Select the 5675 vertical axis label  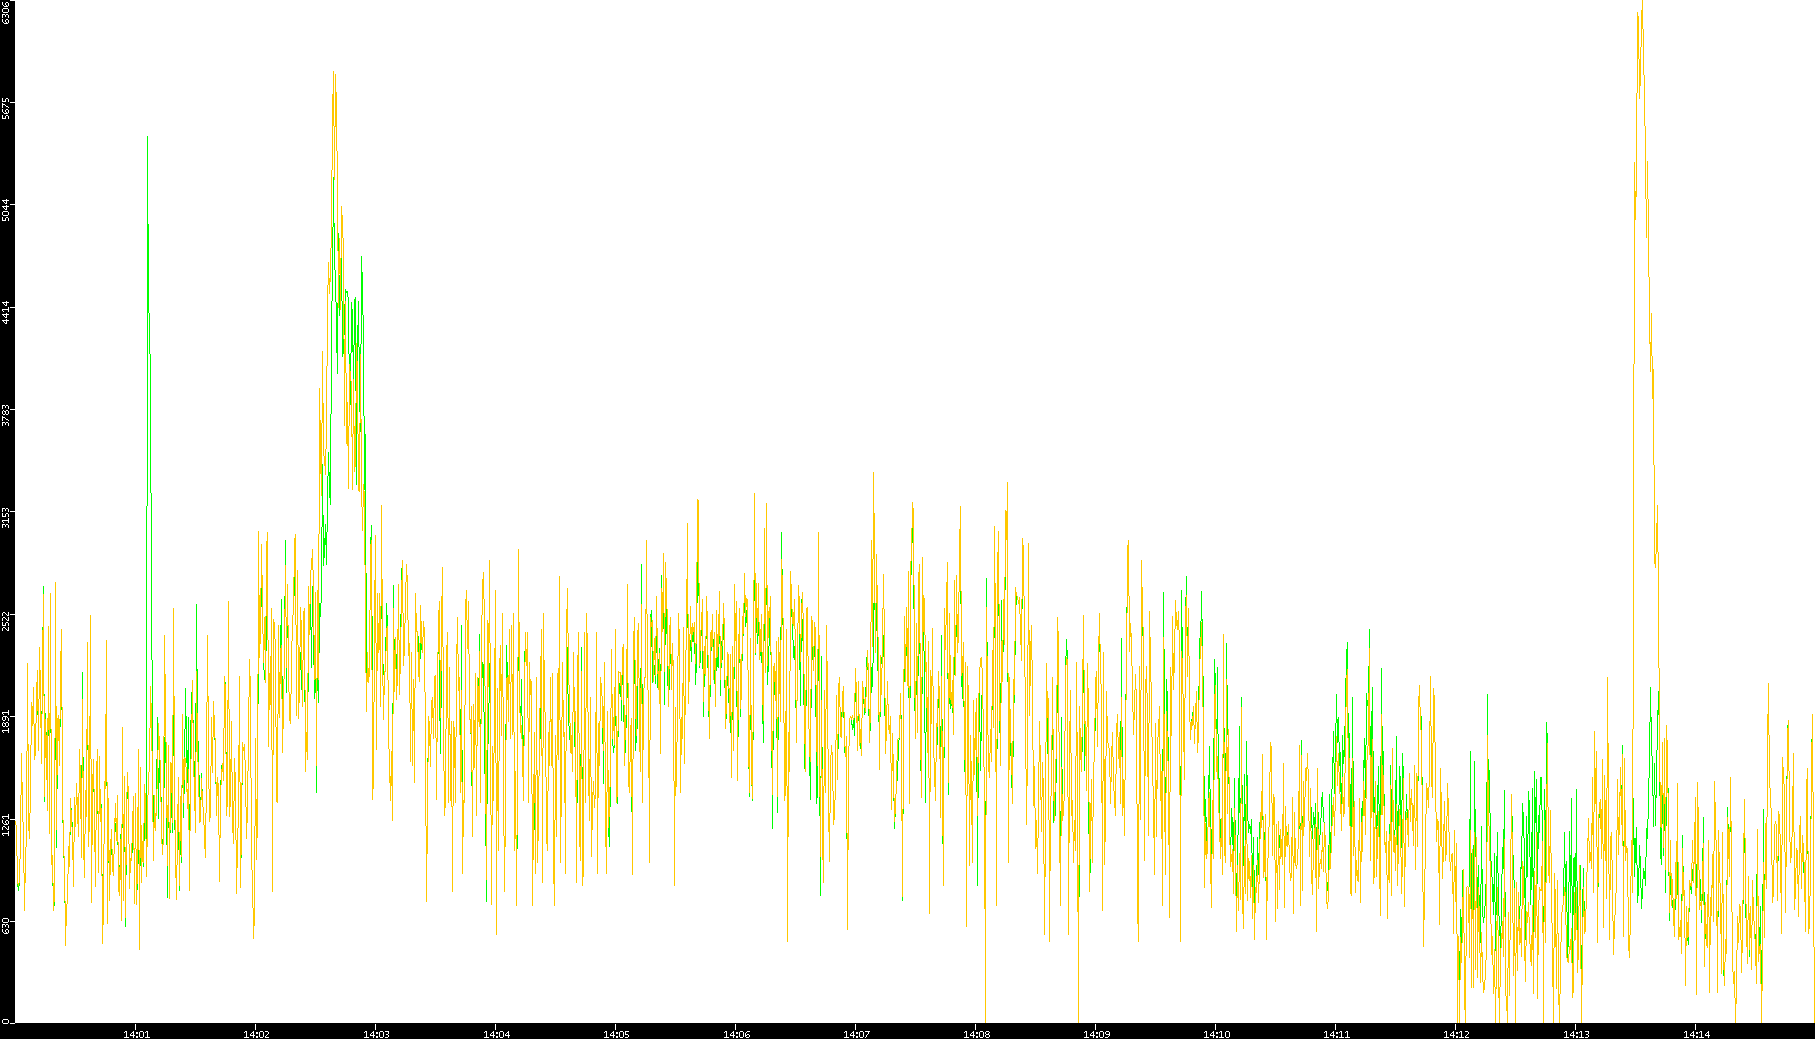click(6, 108)
